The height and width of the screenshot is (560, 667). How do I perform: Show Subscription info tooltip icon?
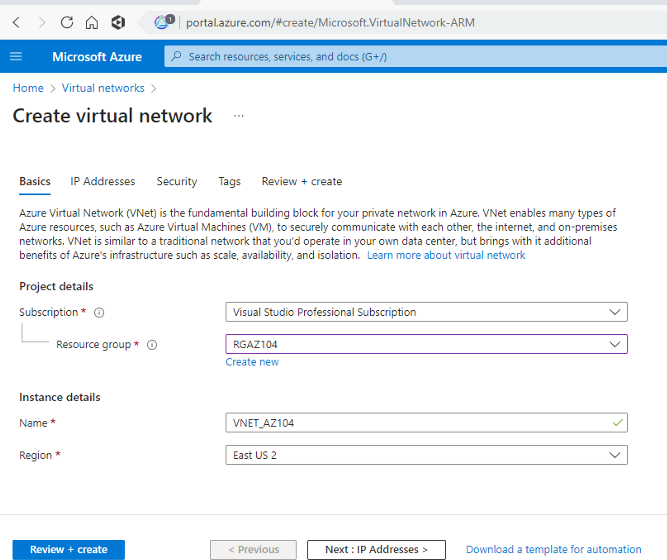pyautogui.click(x=99, y=313)
